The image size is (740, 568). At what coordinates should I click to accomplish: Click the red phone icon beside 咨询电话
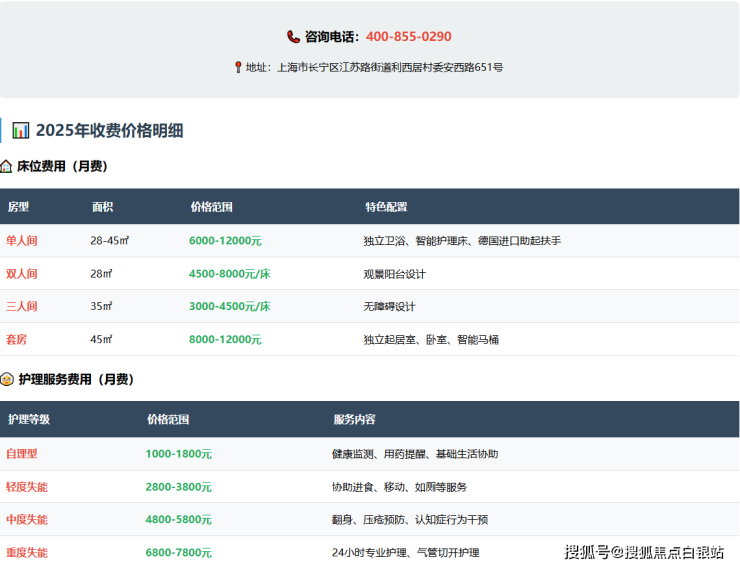coord(293,37)
